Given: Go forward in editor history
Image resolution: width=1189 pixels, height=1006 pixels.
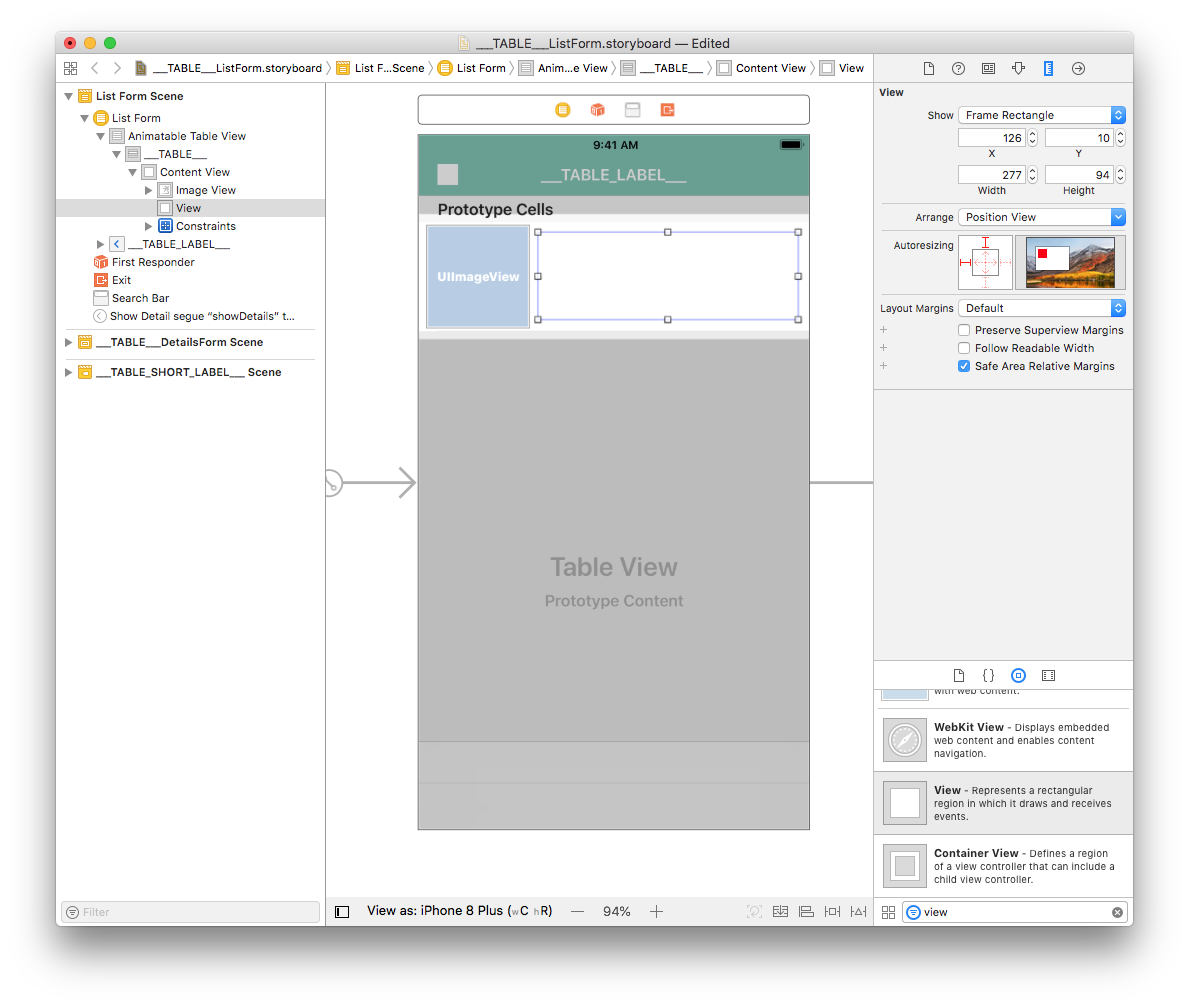Looking at the screenshot, I should pyautogui.click(x=117, y=68).
